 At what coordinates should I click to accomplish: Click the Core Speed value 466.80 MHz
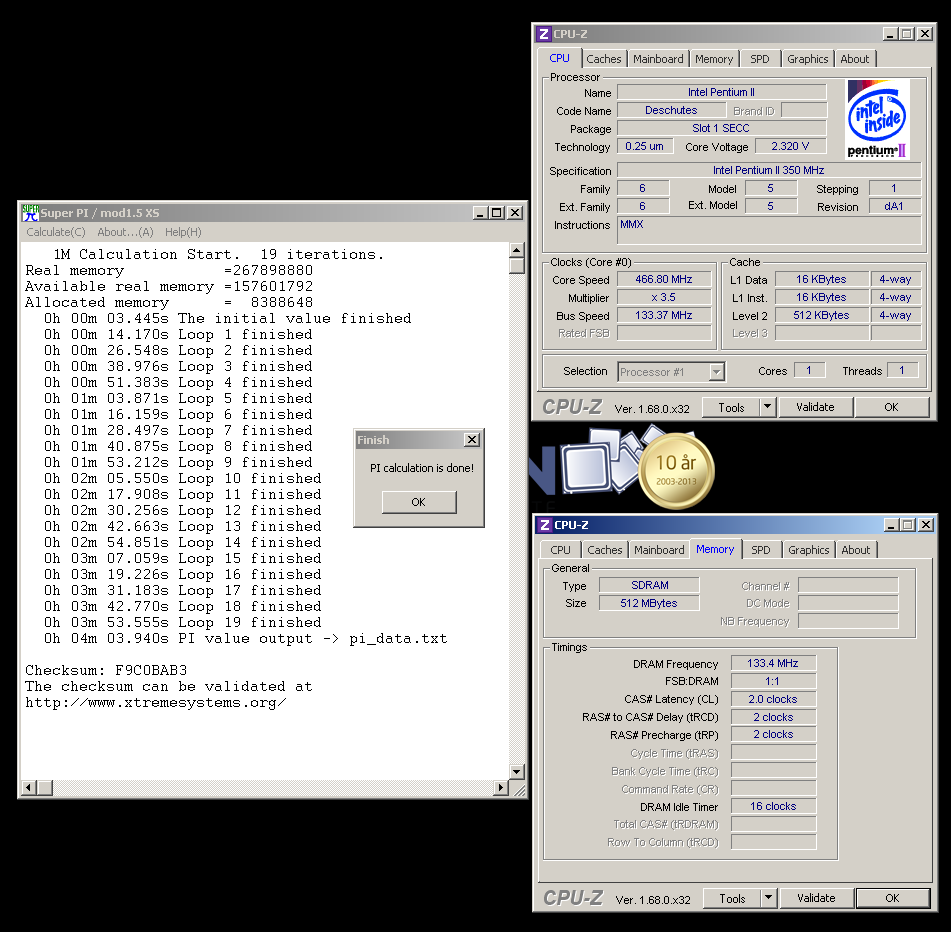(664, 280)
